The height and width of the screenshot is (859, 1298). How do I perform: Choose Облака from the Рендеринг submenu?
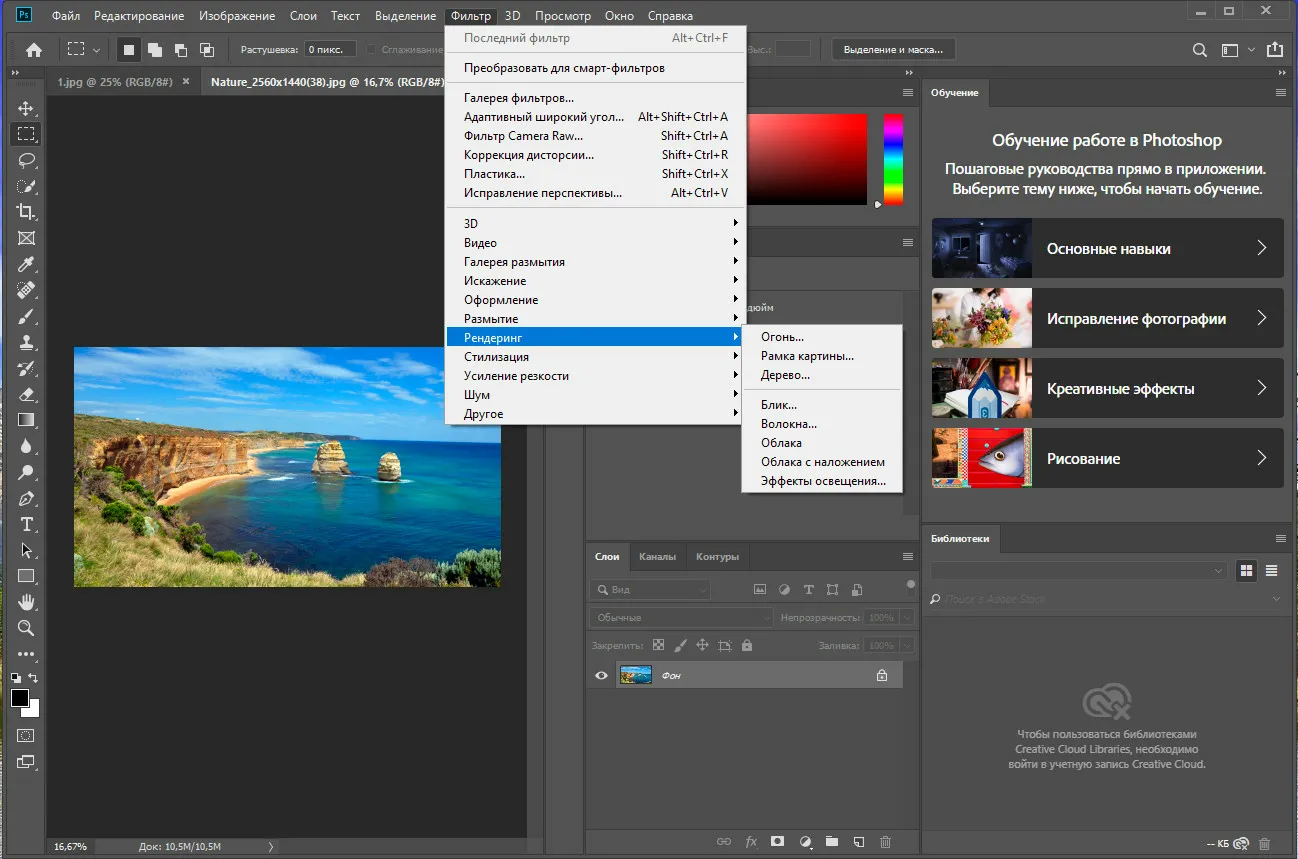tap(781, 443)
